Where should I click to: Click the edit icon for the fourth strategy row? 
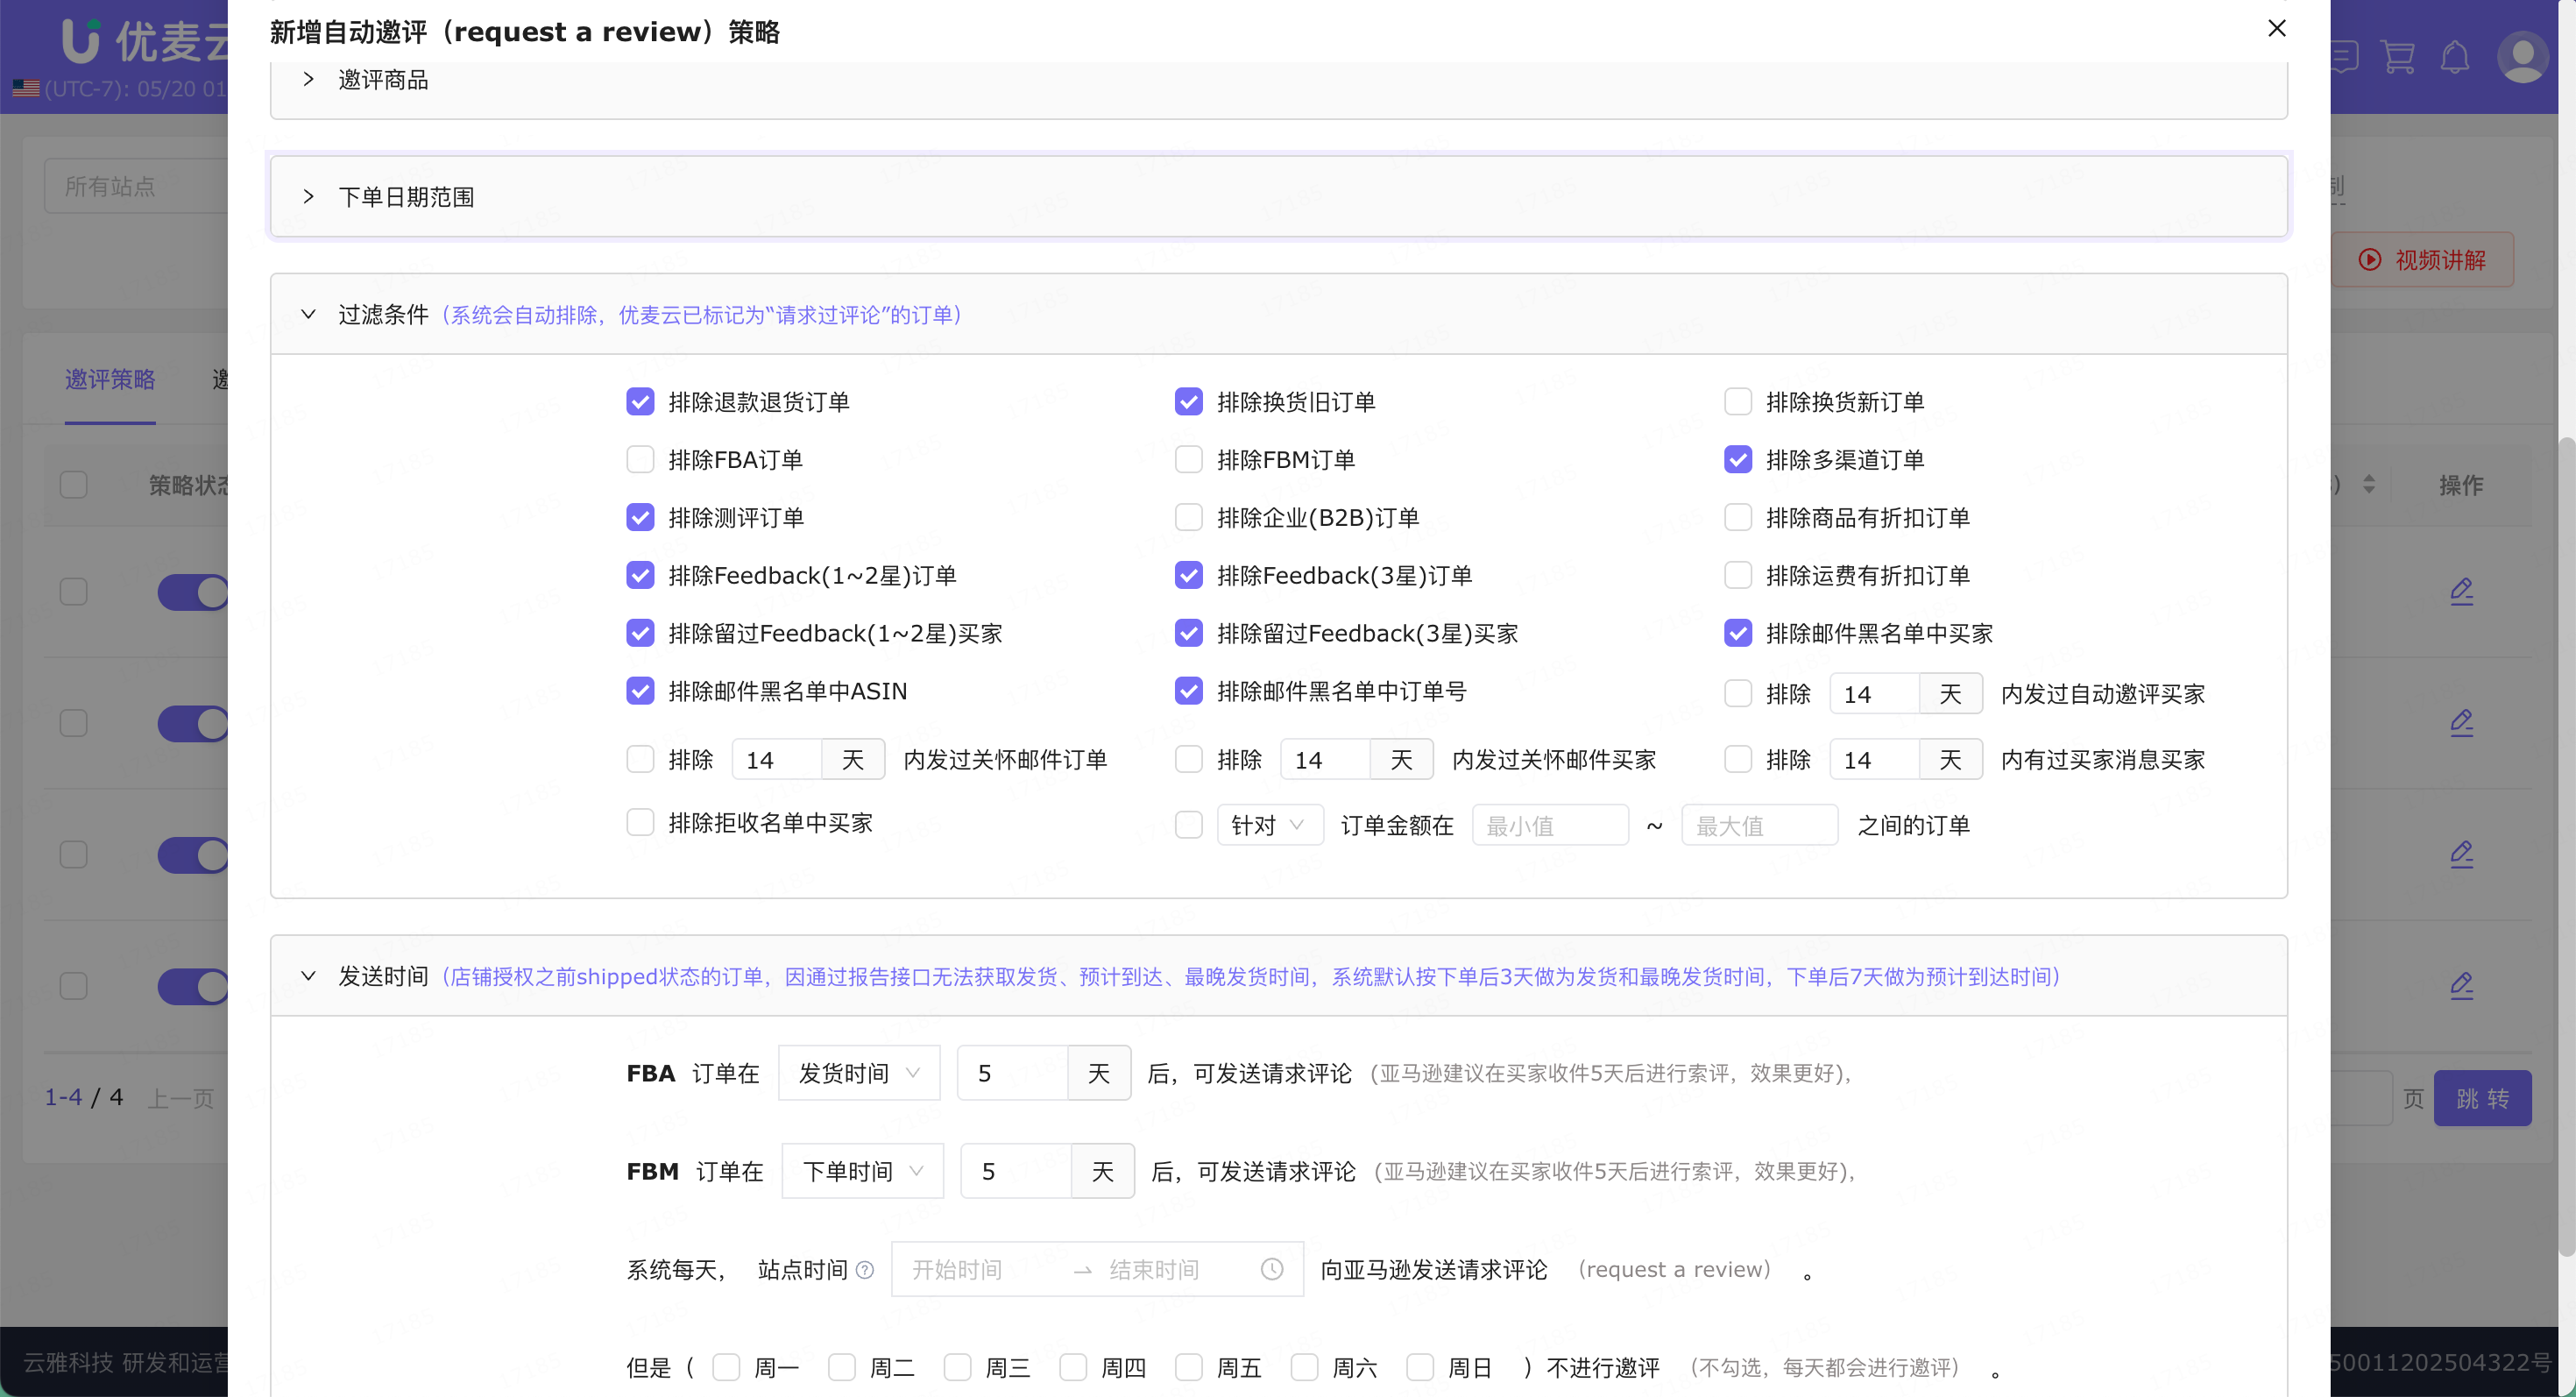pos(2461,985)
